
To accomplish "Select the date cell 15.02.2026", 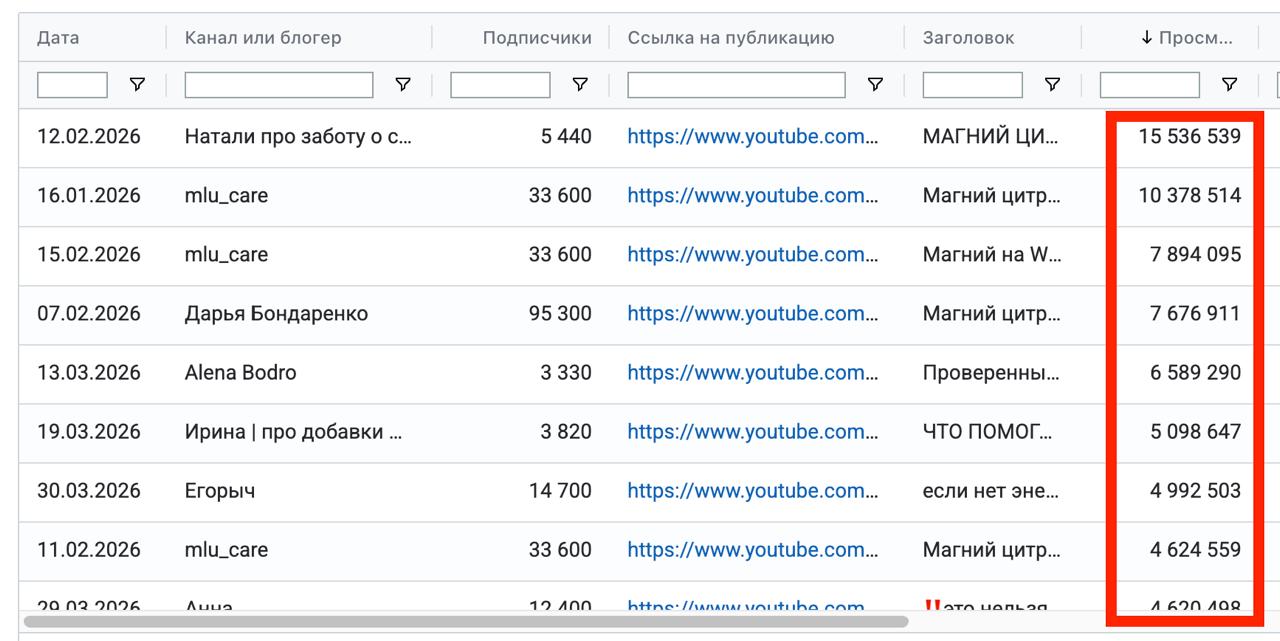I will pos(89,255).
